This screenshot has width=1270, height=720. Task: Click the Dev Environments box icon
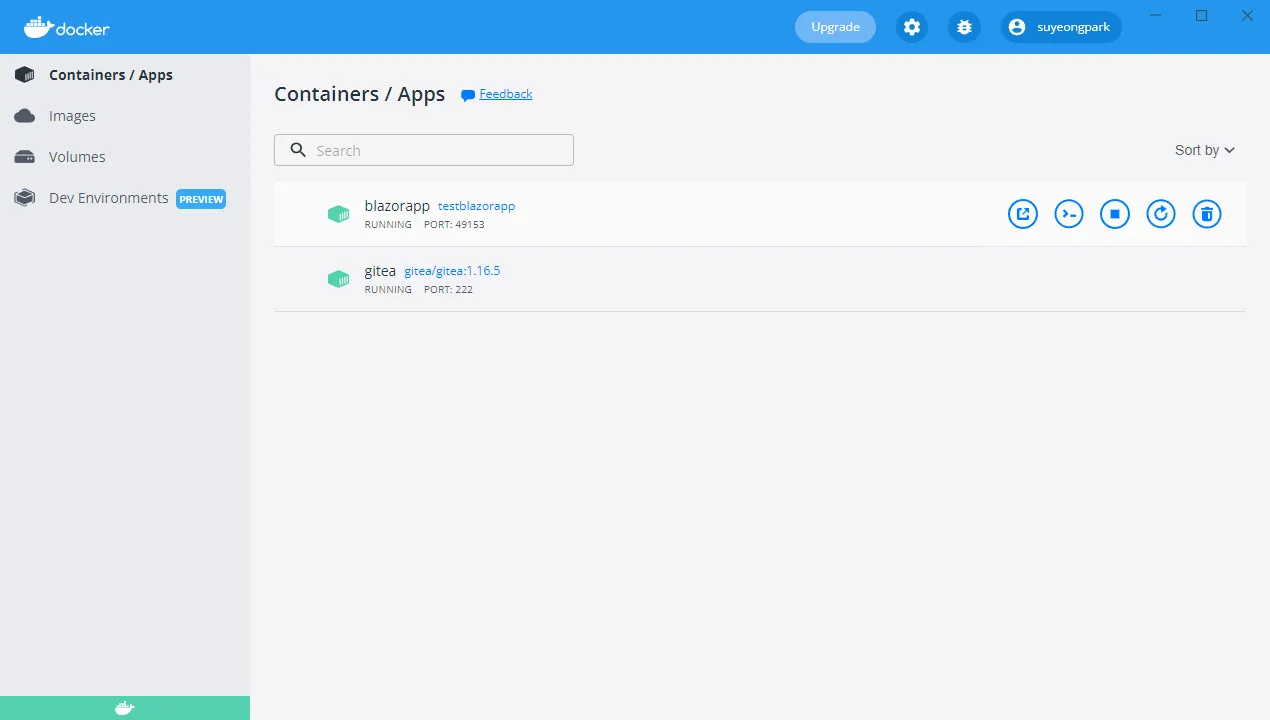tap(25, 198)
